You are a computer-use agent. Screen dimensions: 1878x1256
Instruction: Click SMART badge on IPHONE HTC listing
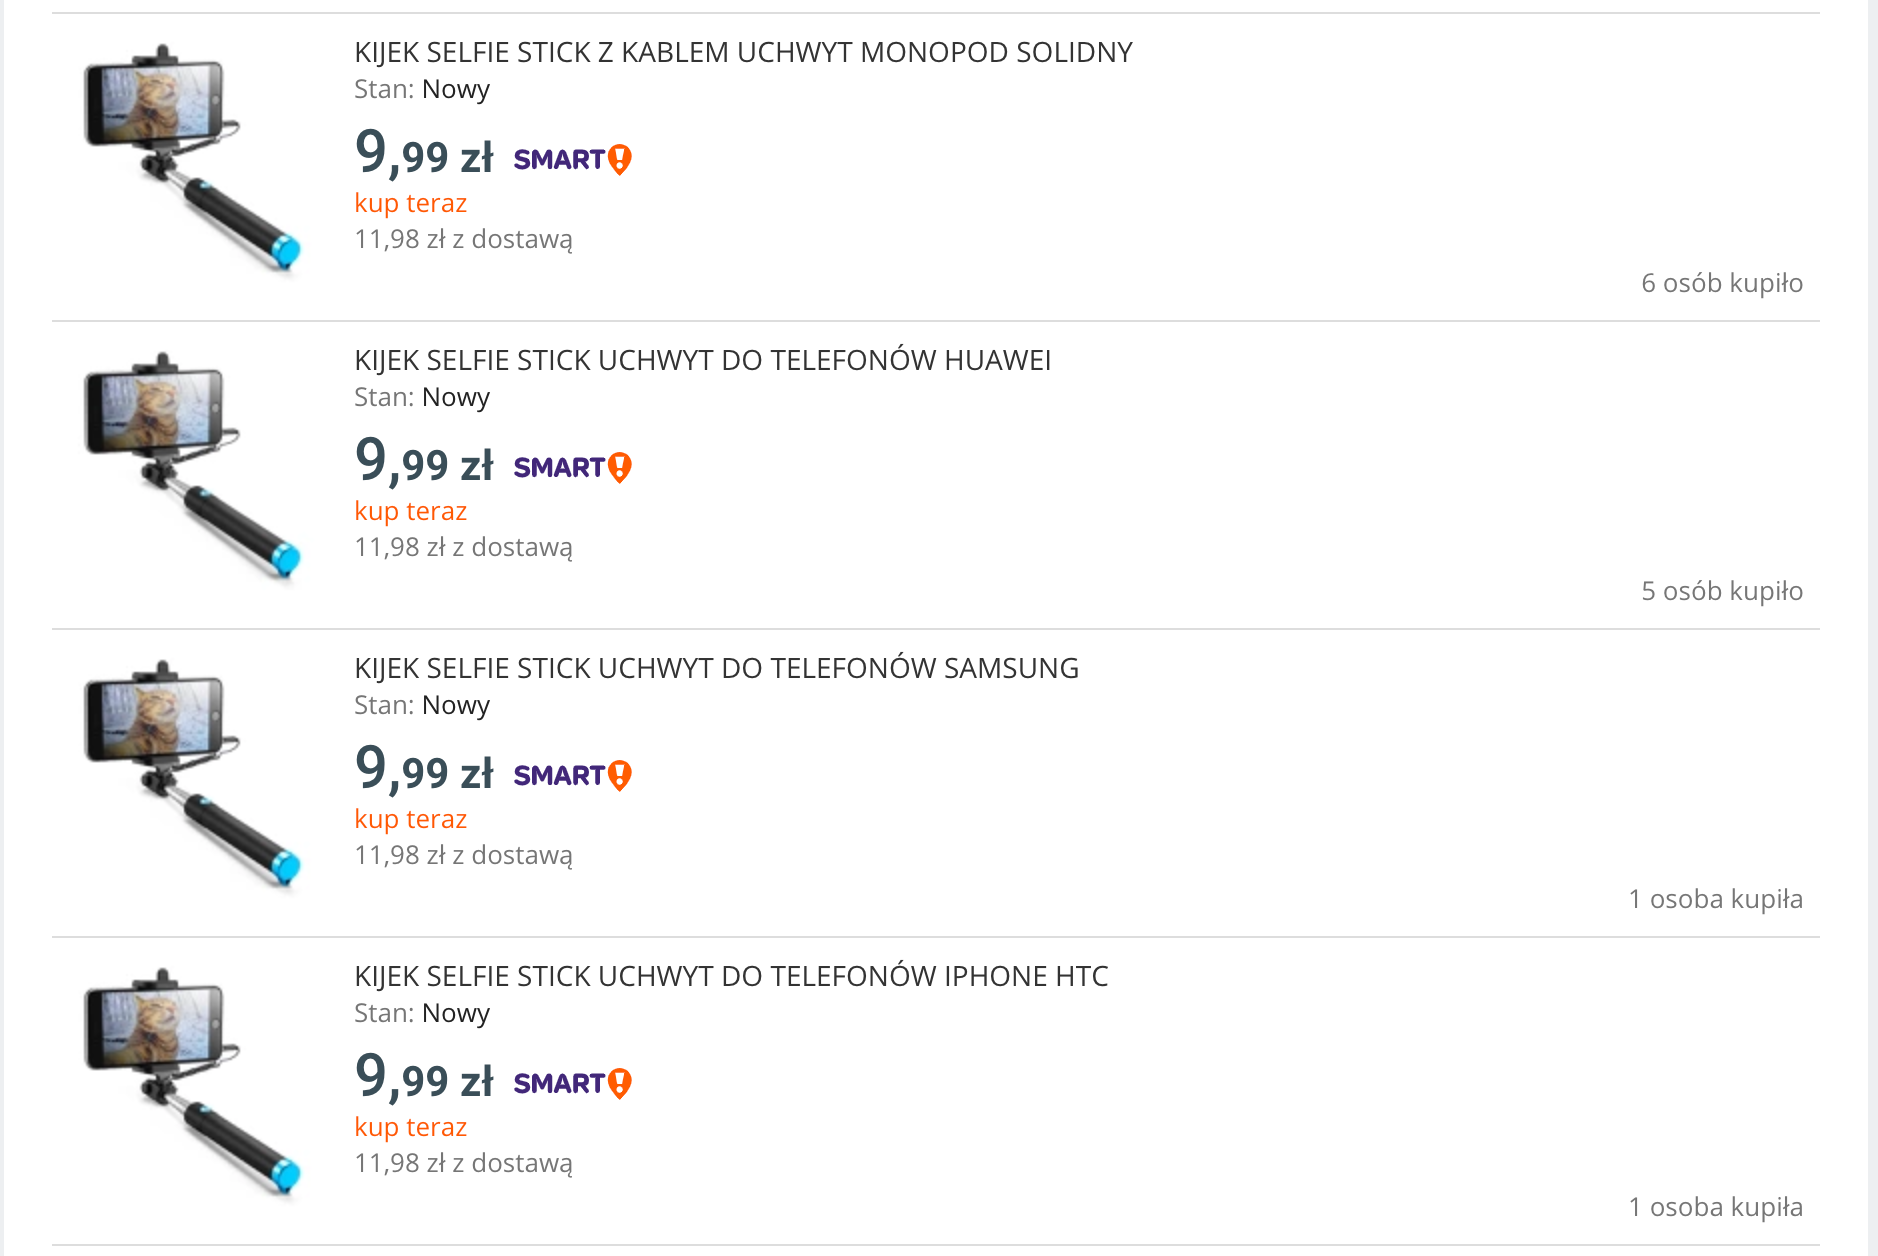tap(572, 1083)
